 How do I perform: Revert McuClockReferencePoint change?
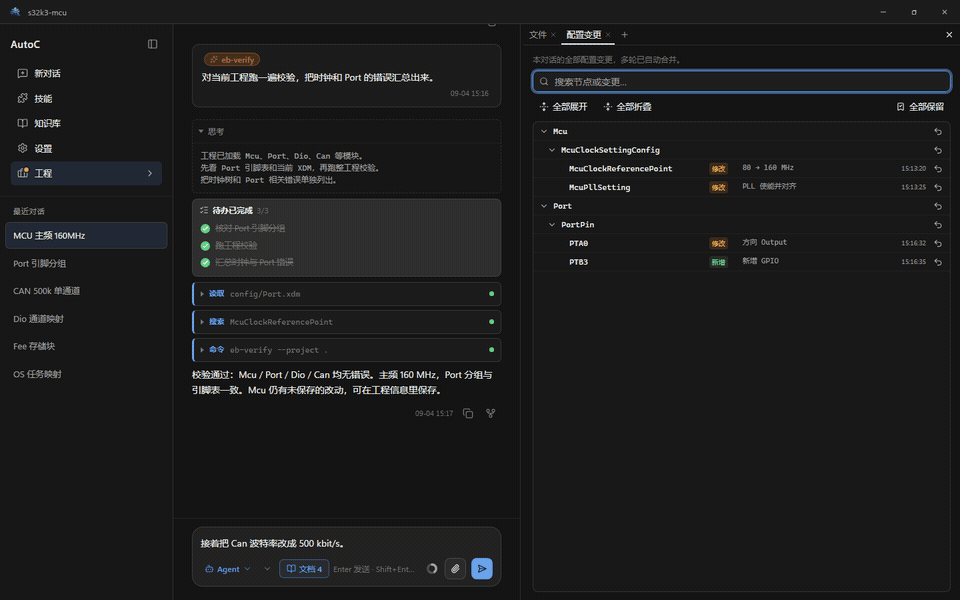coord(938,168)
